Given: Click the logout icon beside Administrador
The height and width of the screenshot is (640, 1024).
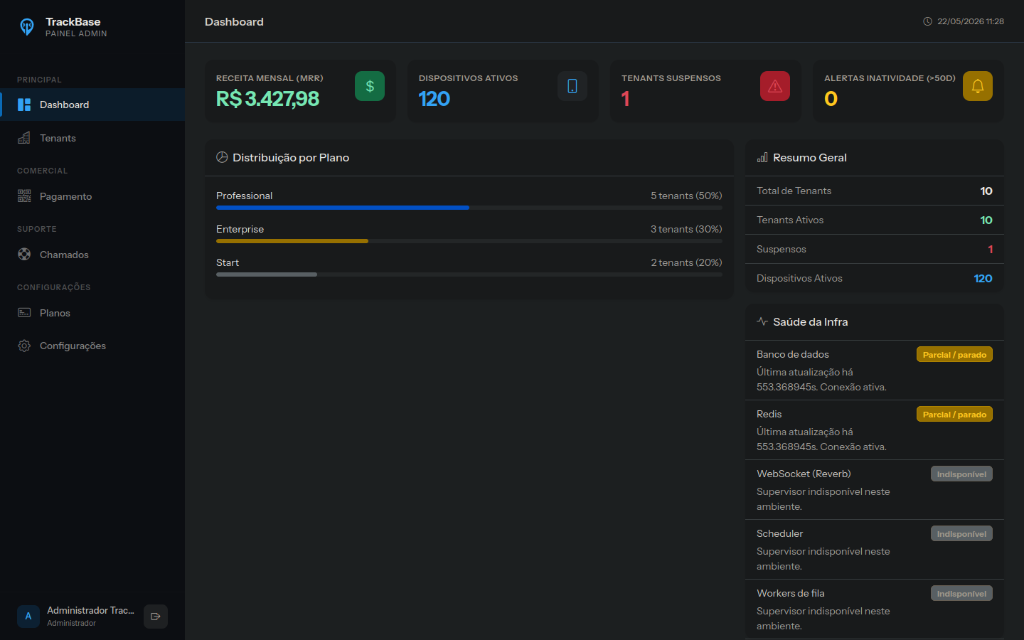Looking at the screenshot, I should tap(155, 616).
